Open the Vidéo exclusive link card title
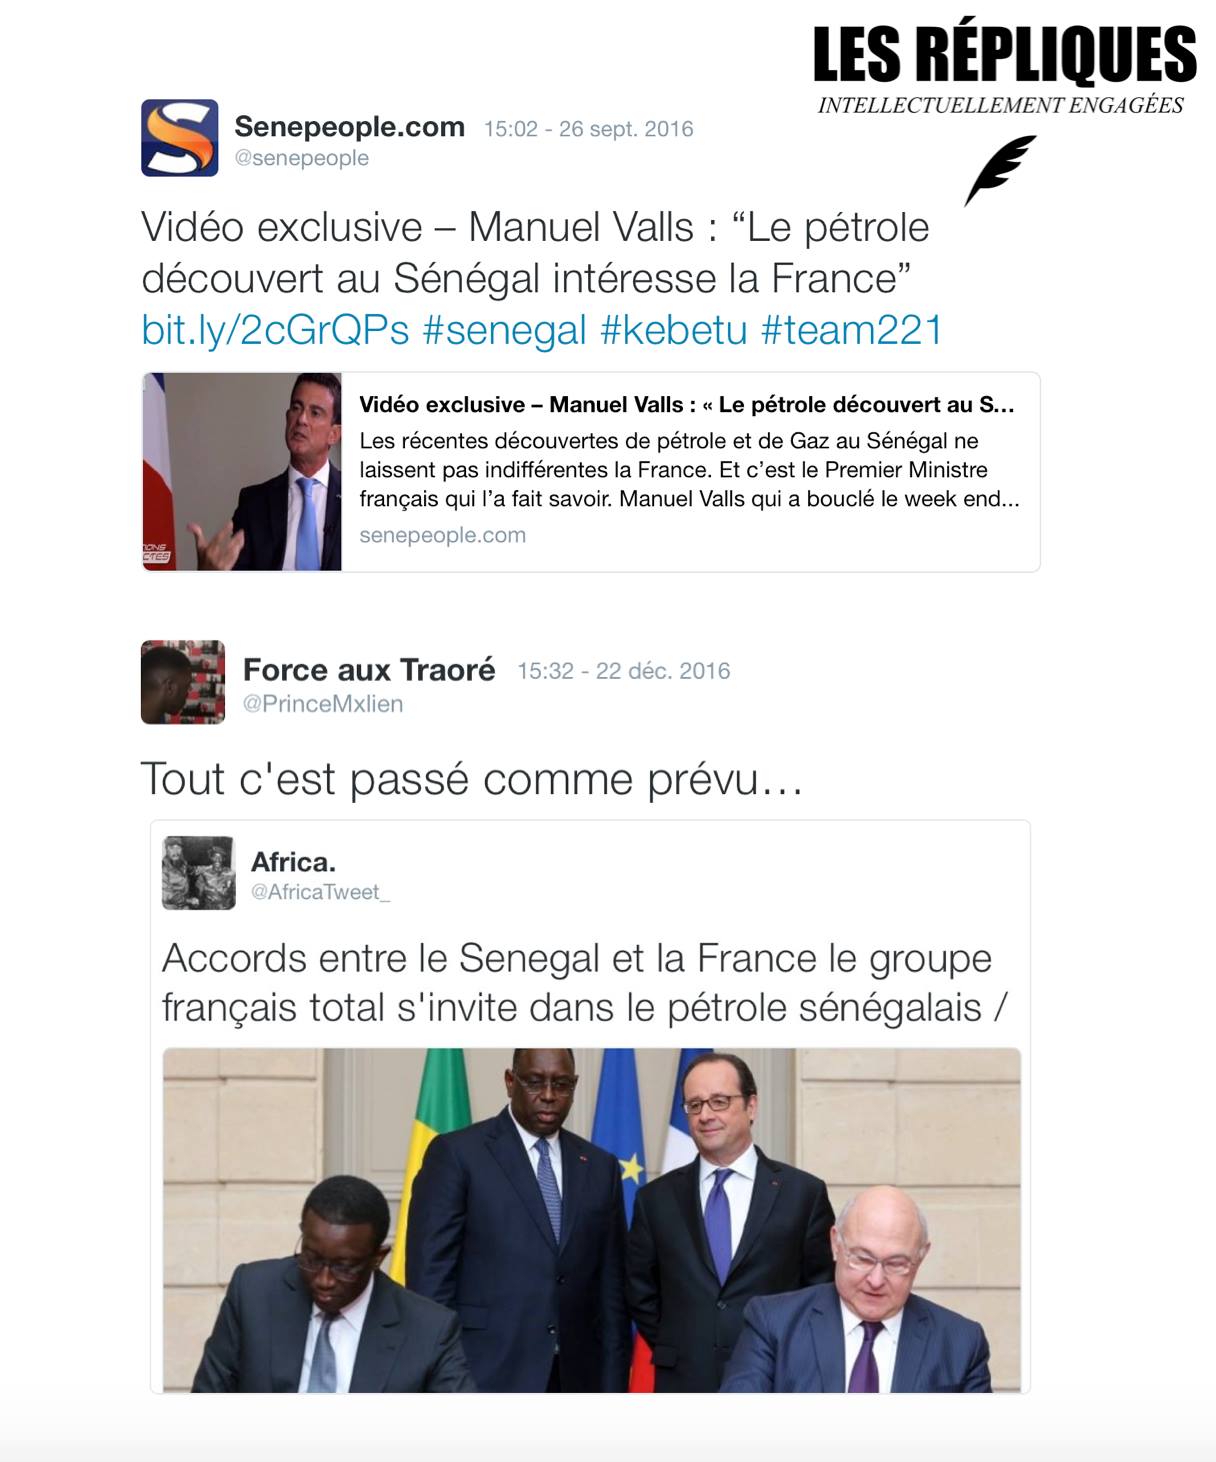 687,404
